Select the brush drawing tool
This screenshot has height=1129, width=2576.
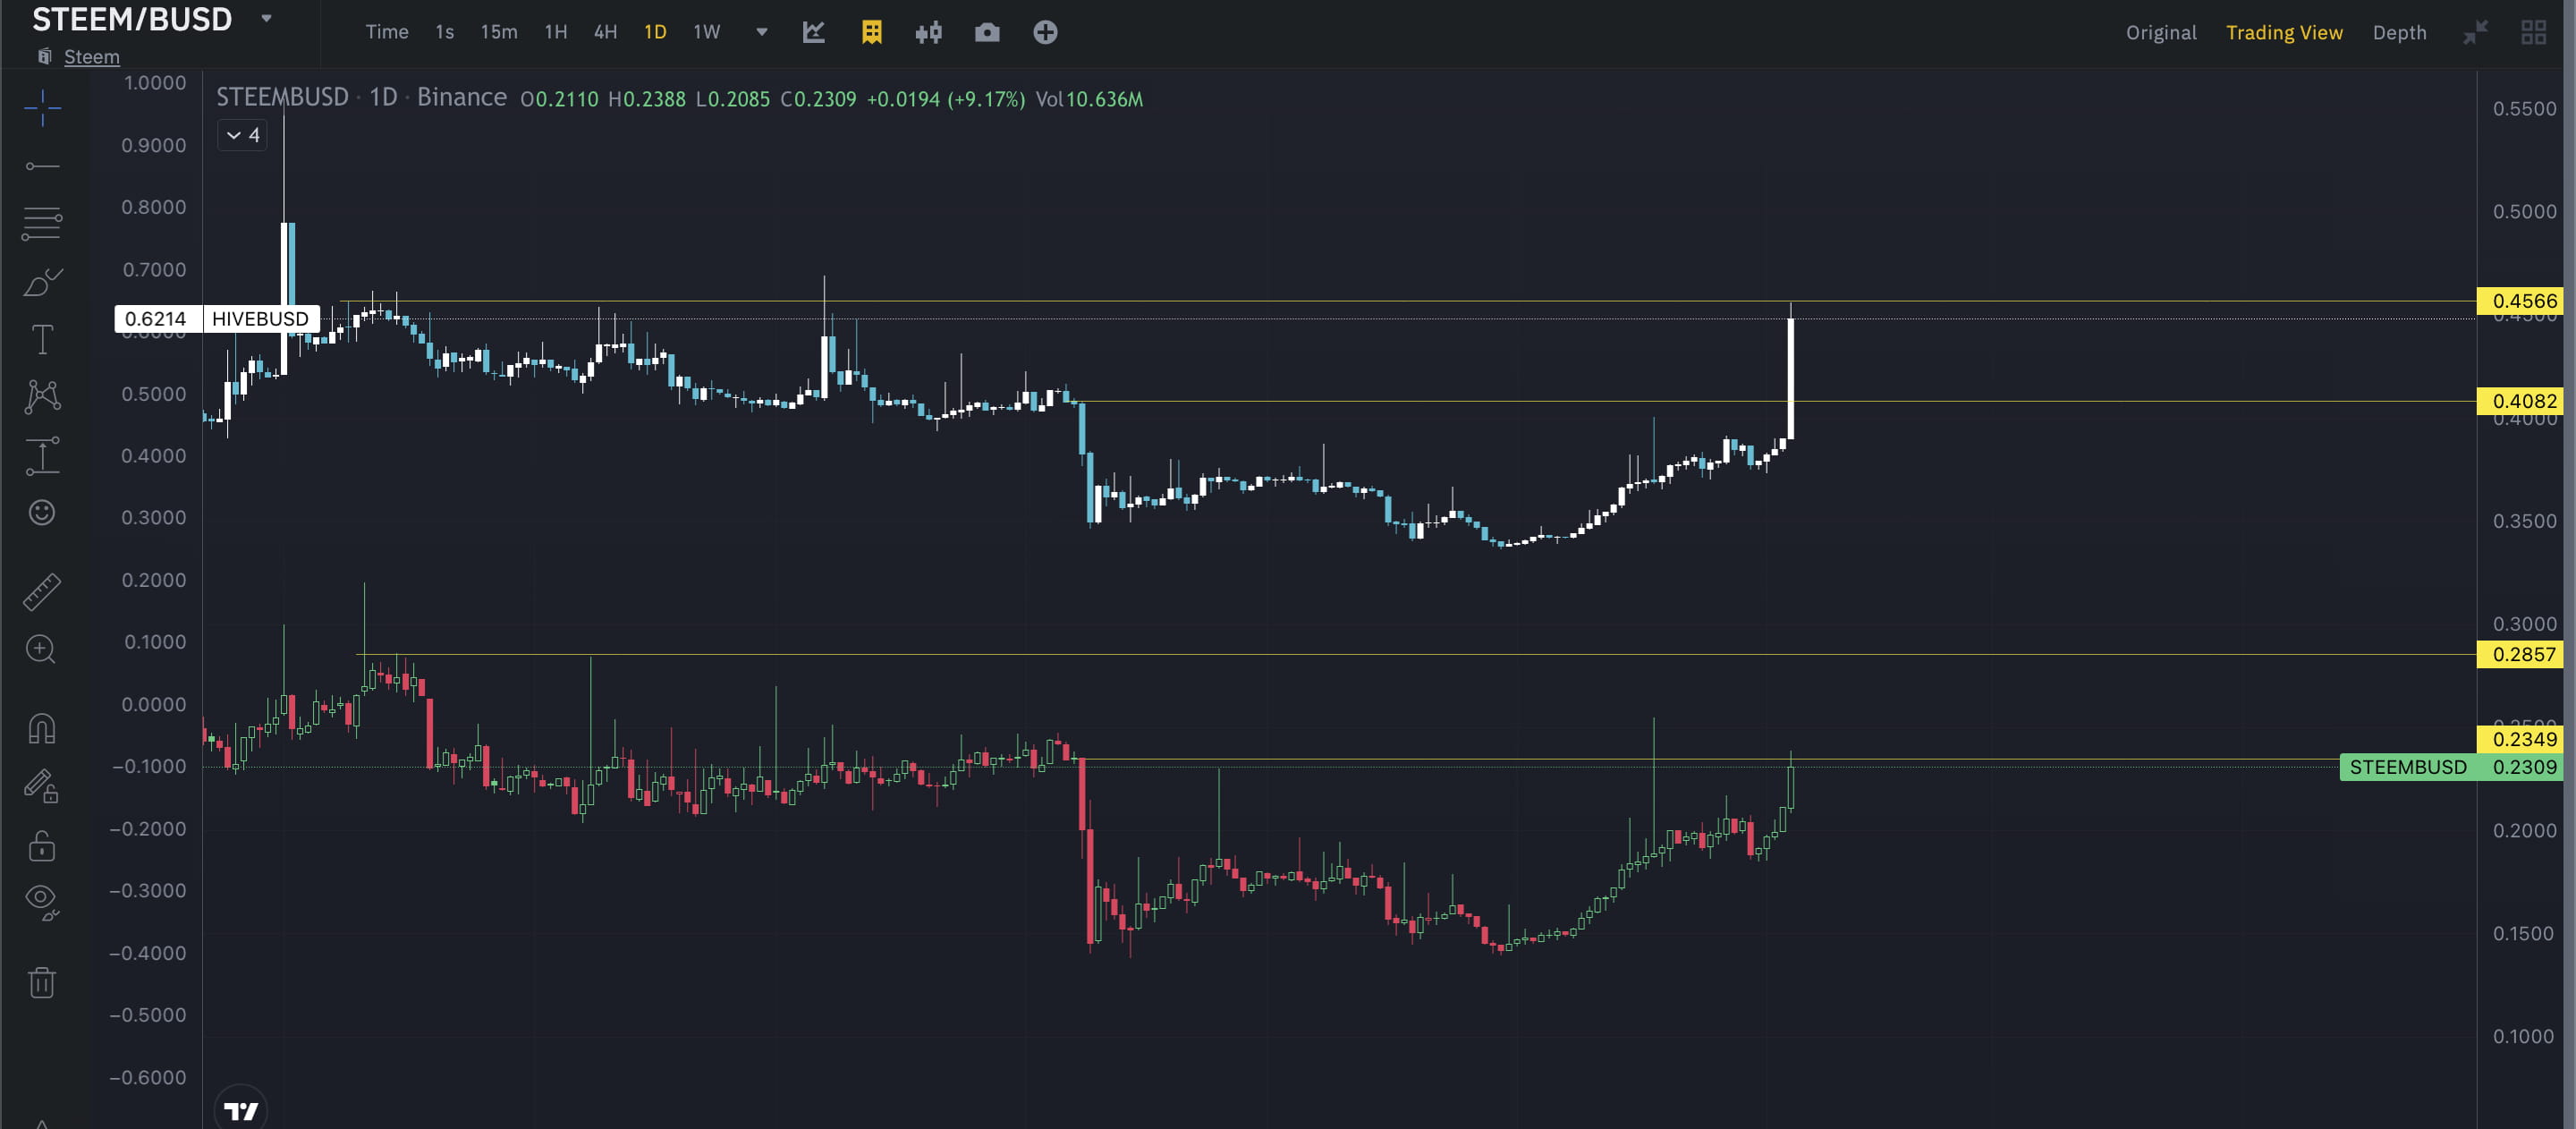42,283
